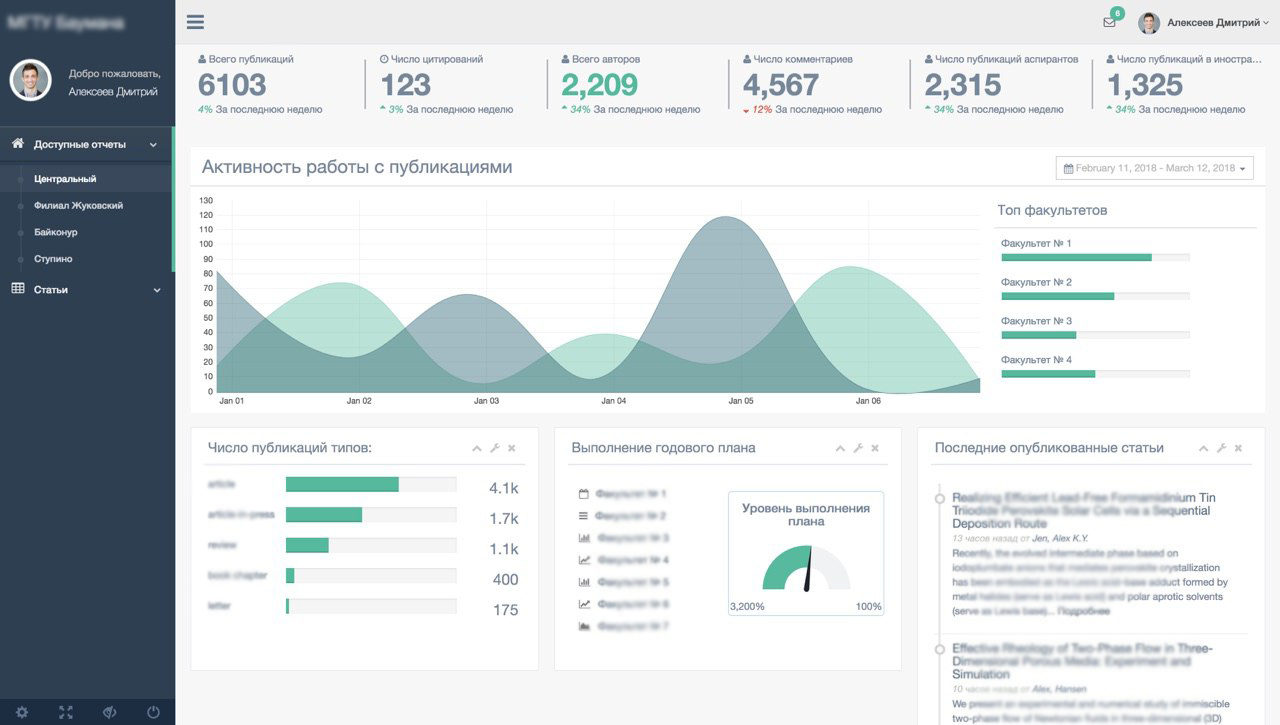This screenshot has height=725, width=1280.
Task: Click the bar chart icon for Факультет № 5
Action: tap(584, 582)
